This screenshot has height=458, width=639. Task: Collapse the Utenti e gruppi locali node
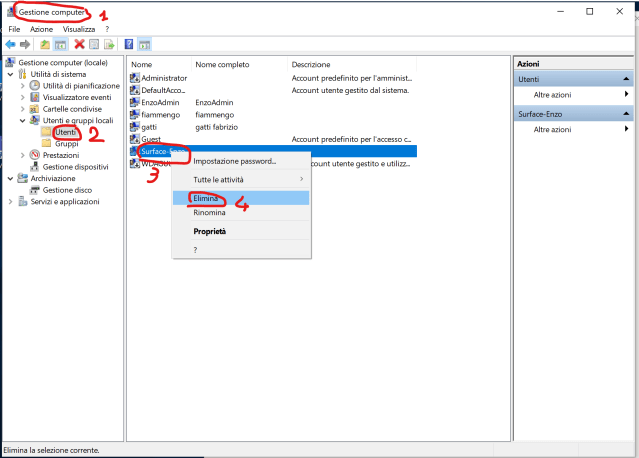pyautogui.click(x=23, y=120)
